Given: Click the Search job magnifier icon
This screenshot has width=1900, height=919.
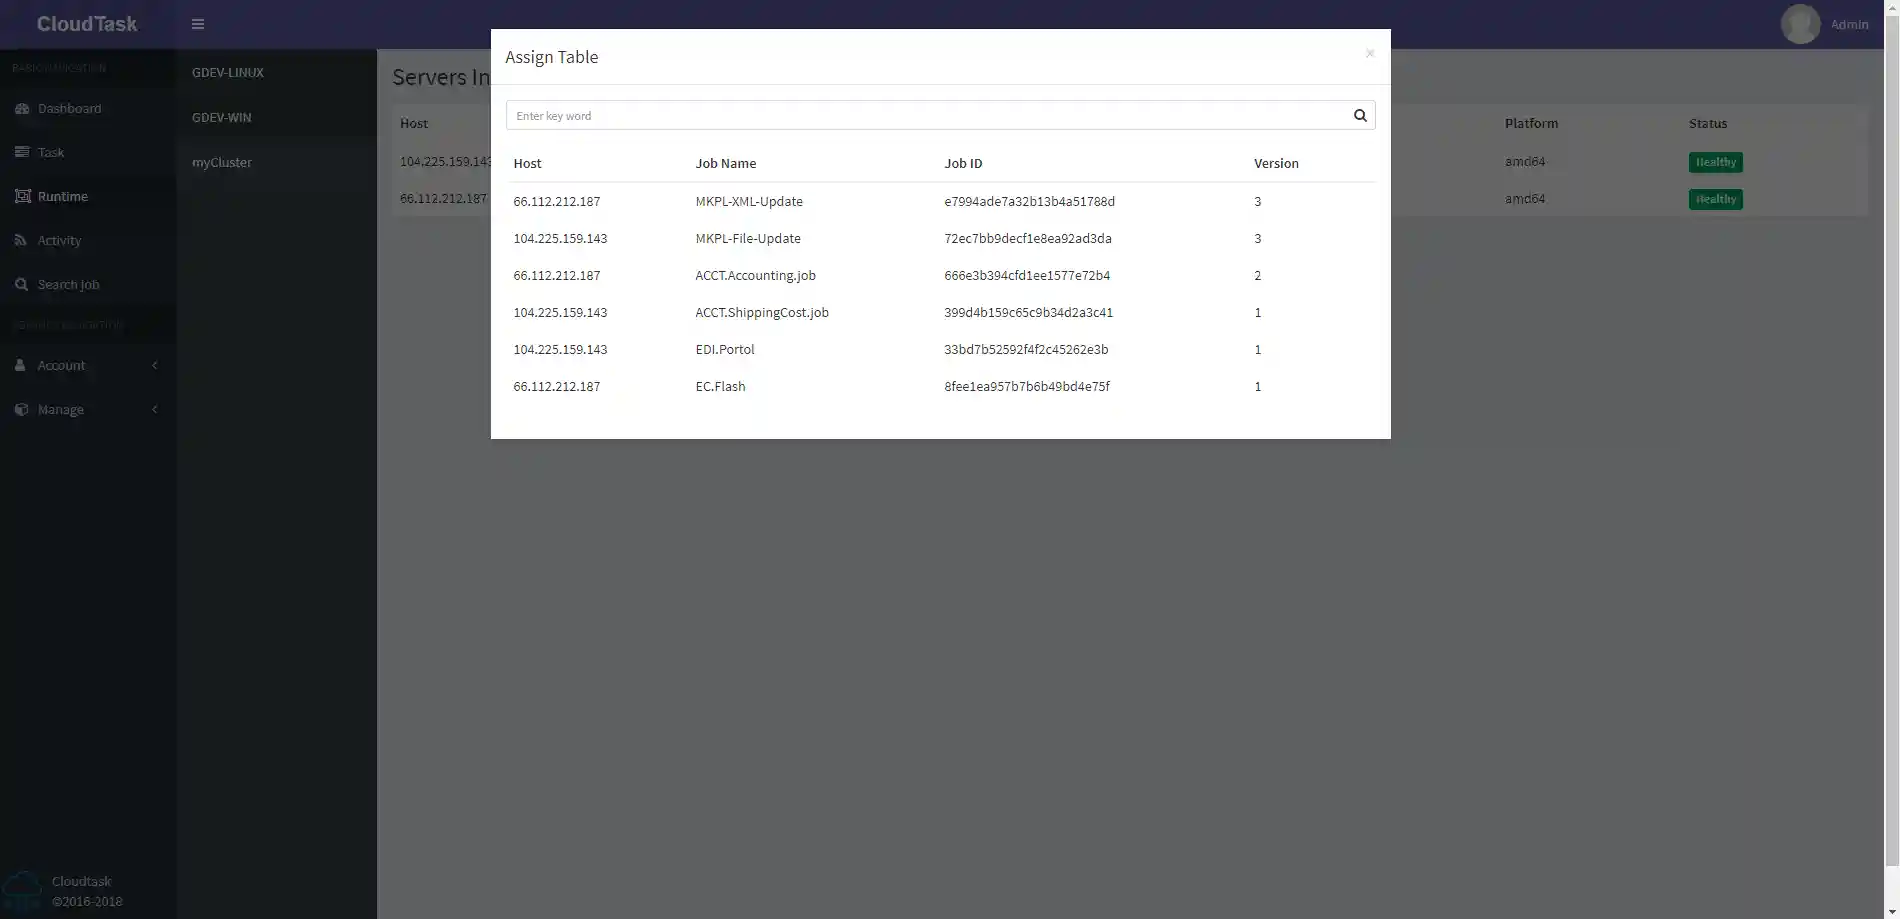Looking at the screenshot, I should (x=21, y=284).
